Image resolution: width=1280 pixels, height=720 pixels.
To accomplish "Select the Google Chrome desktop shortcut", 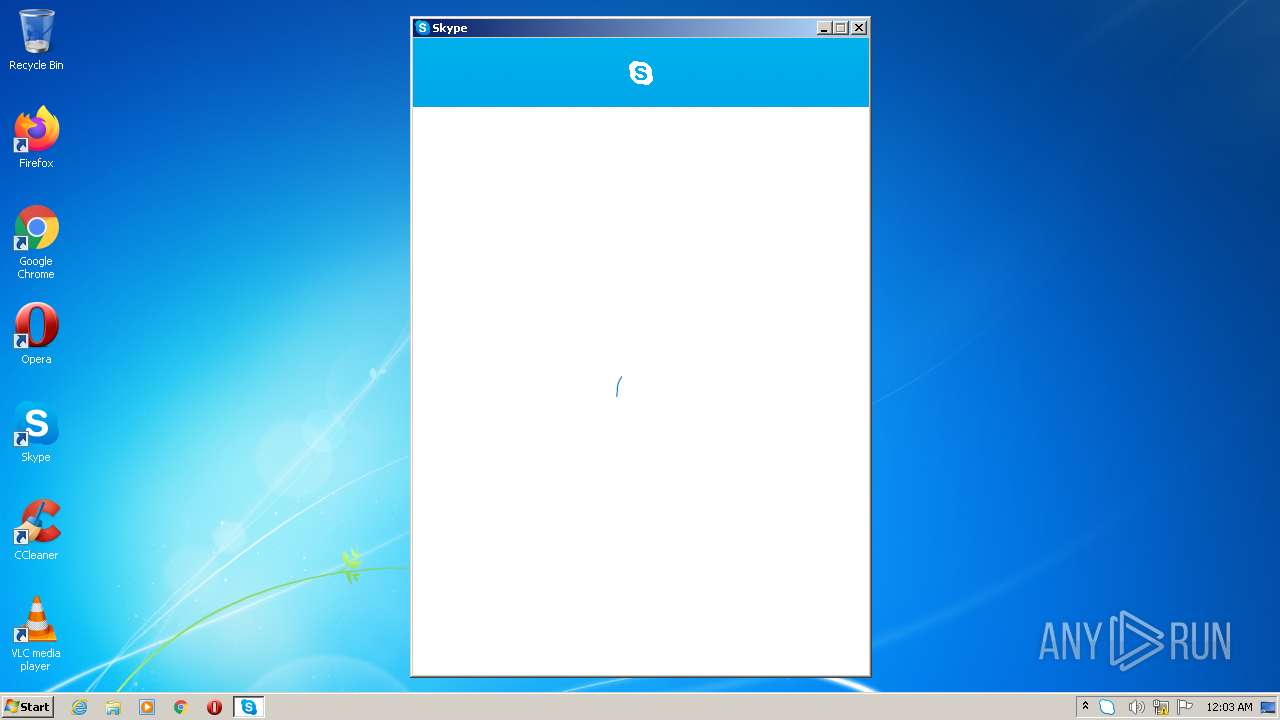I will (x=36, y=242).
